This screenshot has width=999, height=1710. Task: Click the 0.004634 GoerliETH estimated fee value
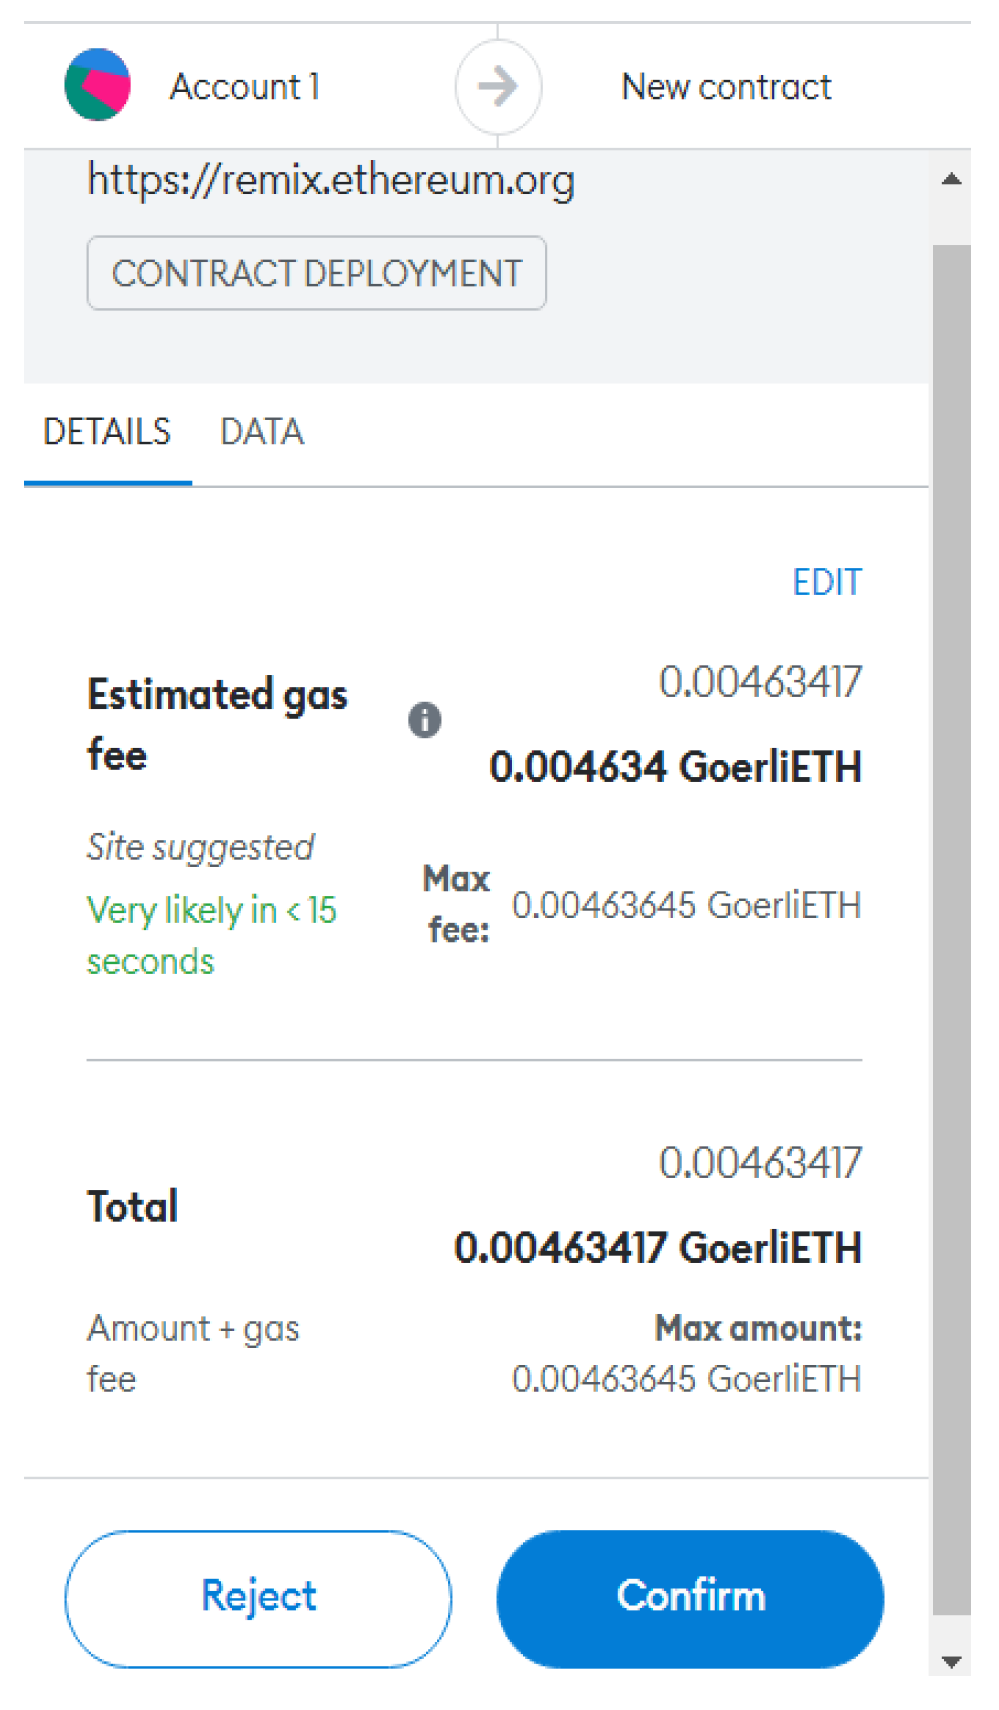coord(675,767)
